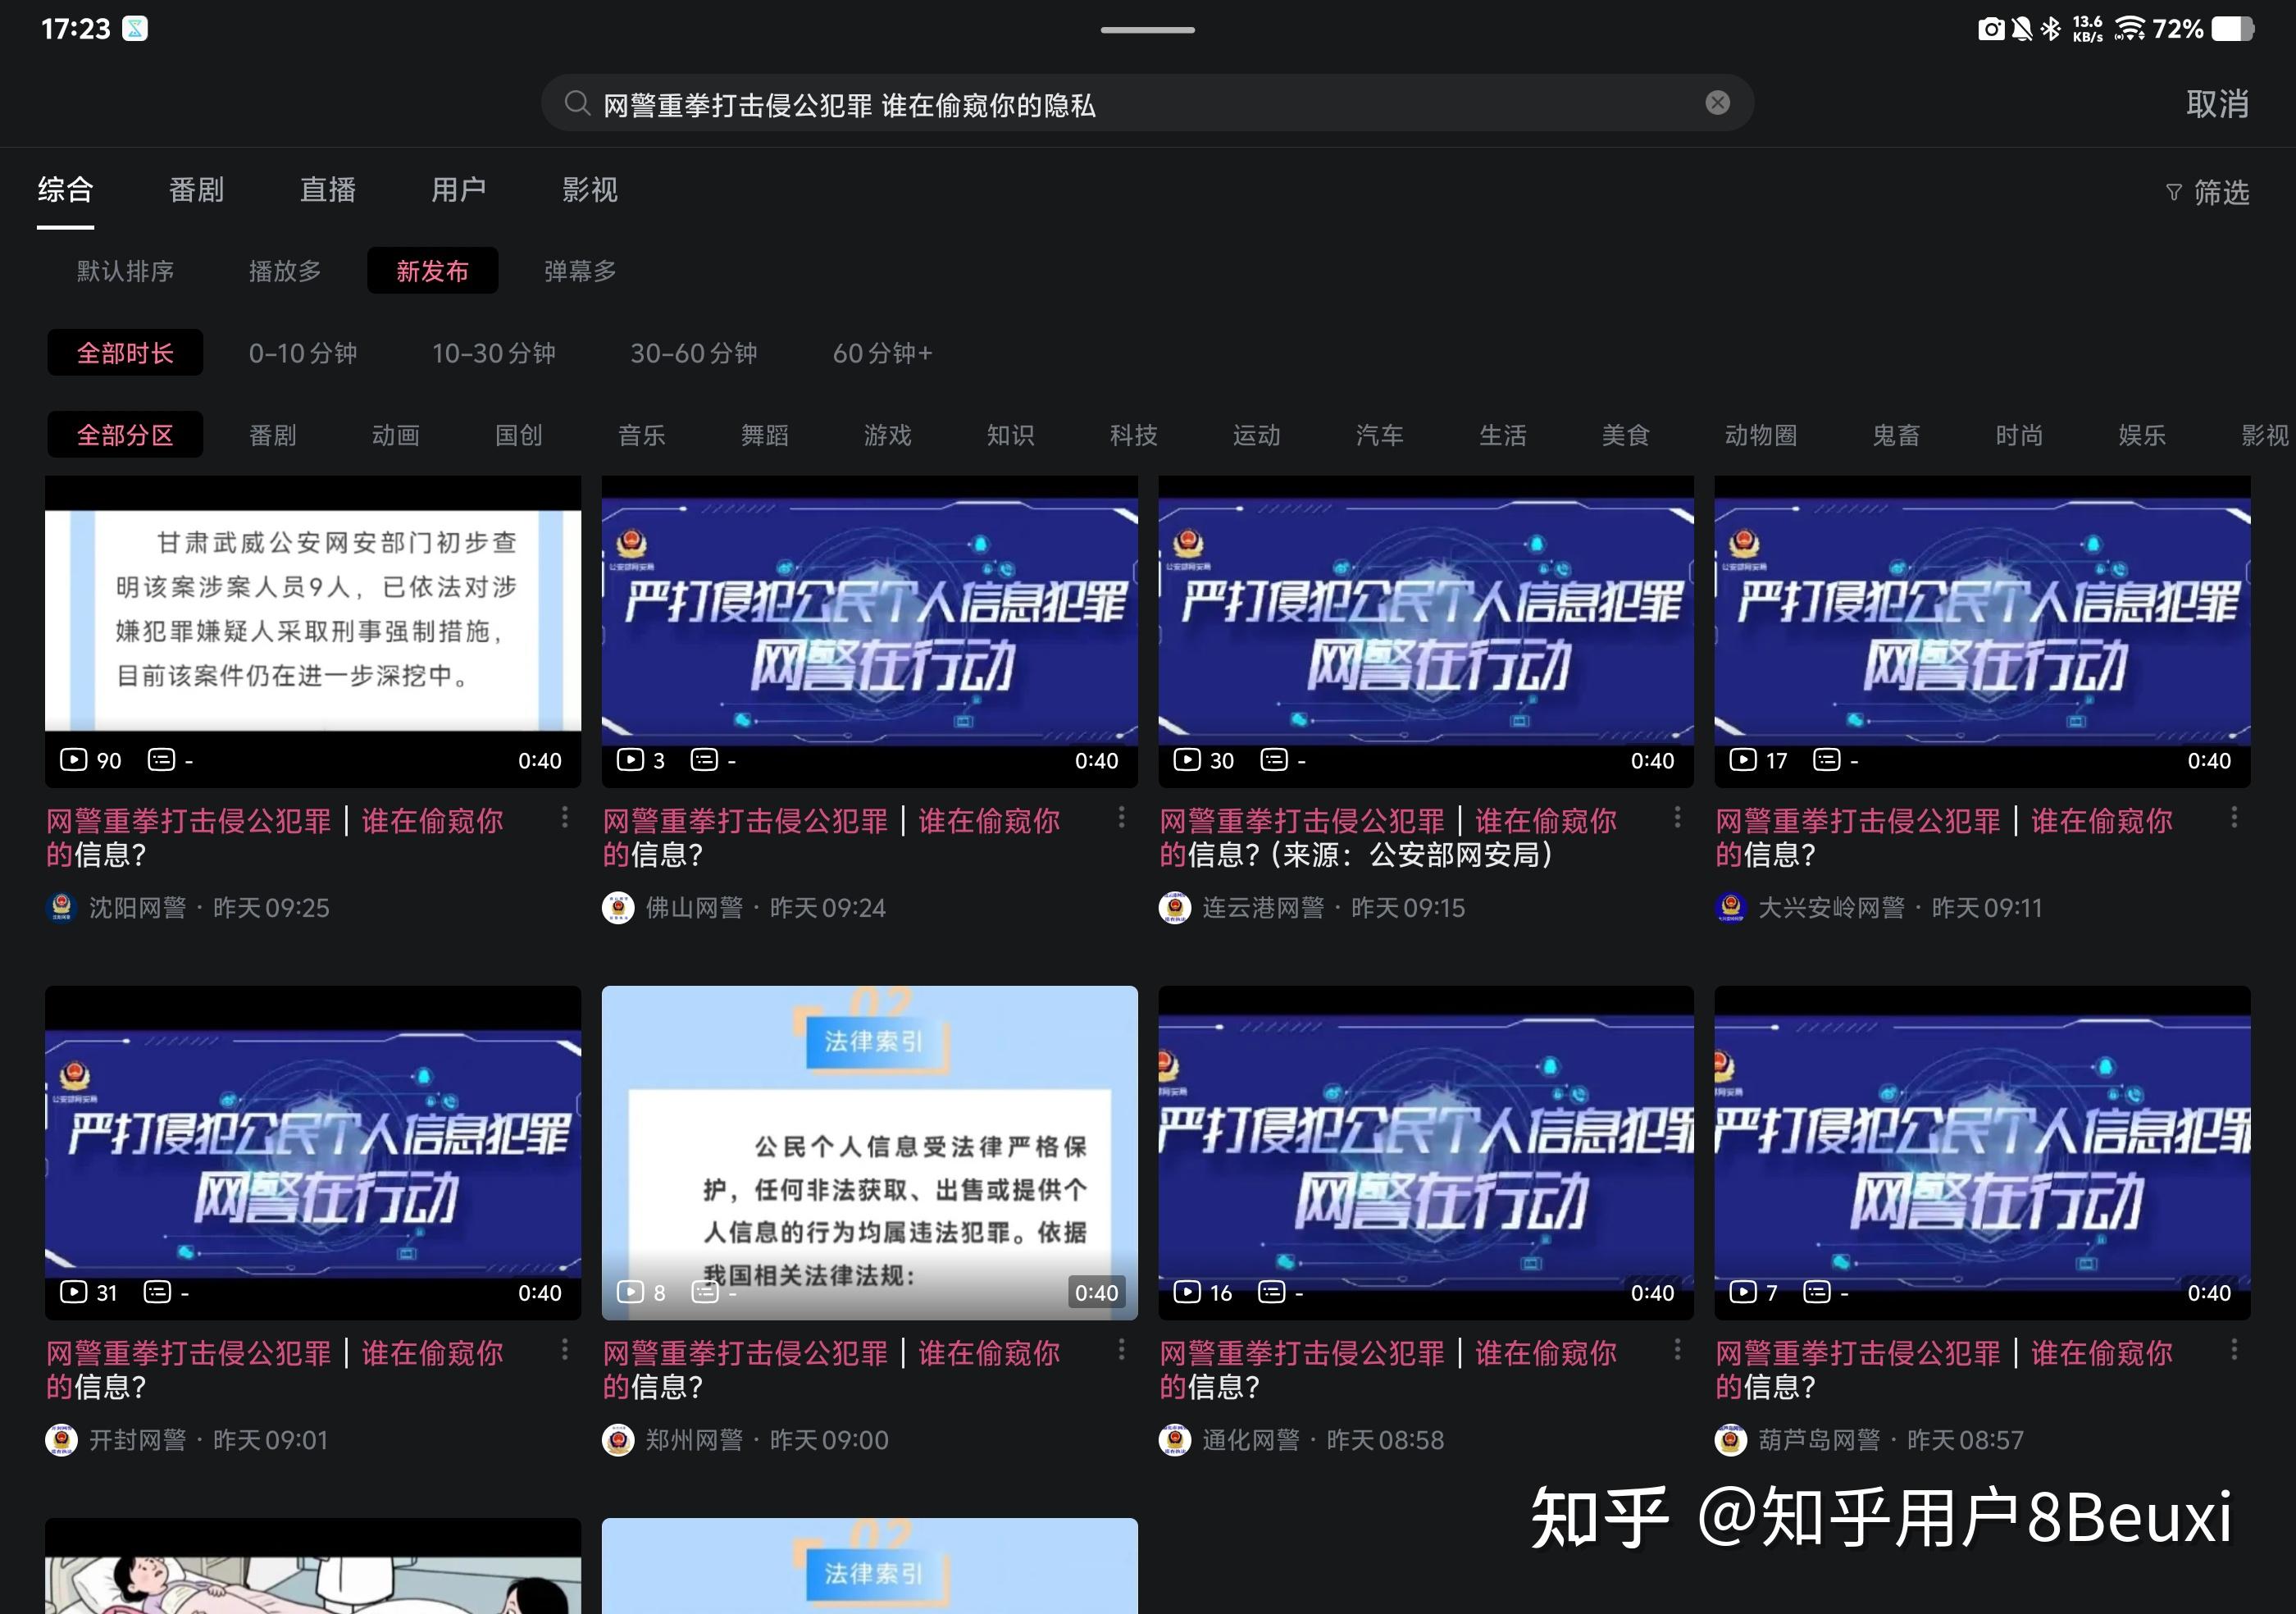2296x1614 pixels.
Task: Play 佛山网警 video thumbnail
Action: coord(869,631)
